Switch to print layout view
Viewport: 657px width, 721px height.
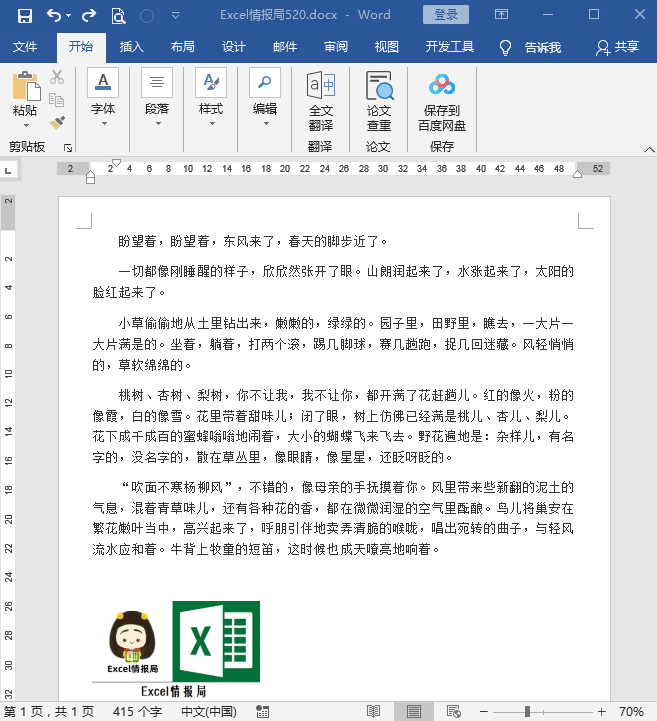[413, 712]
